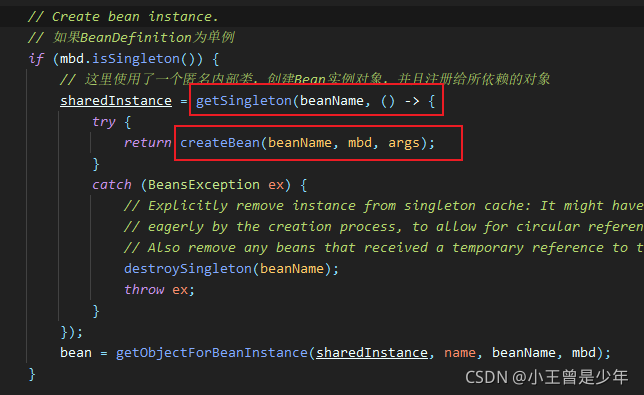Click the createBean method call
Viewport: 644px width, 395px height.
click(220, 142)
